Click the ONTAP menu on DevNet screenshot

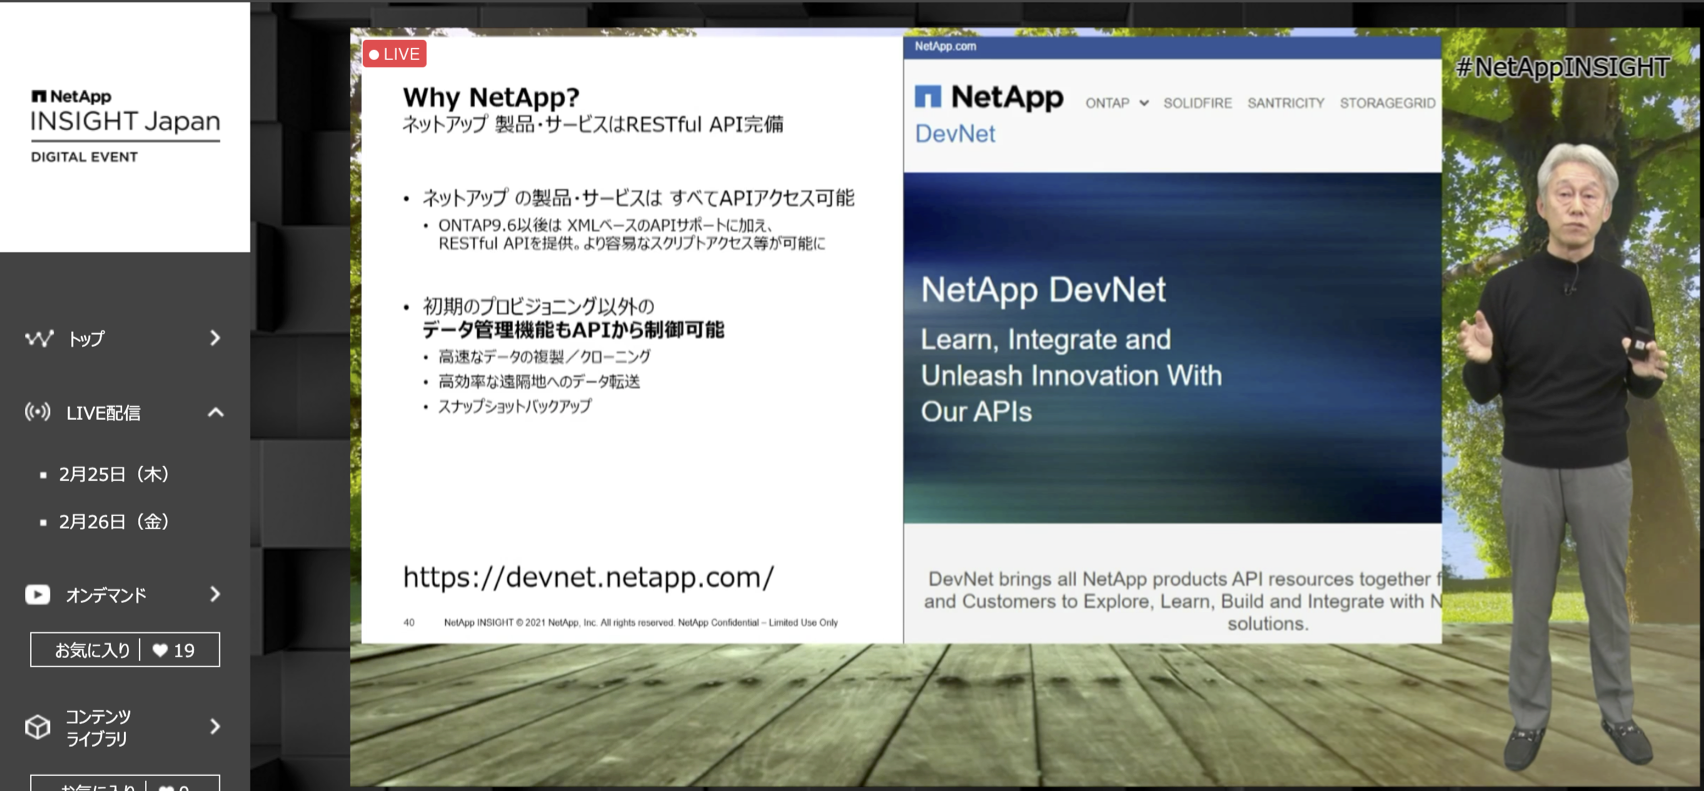[1117, 103]
